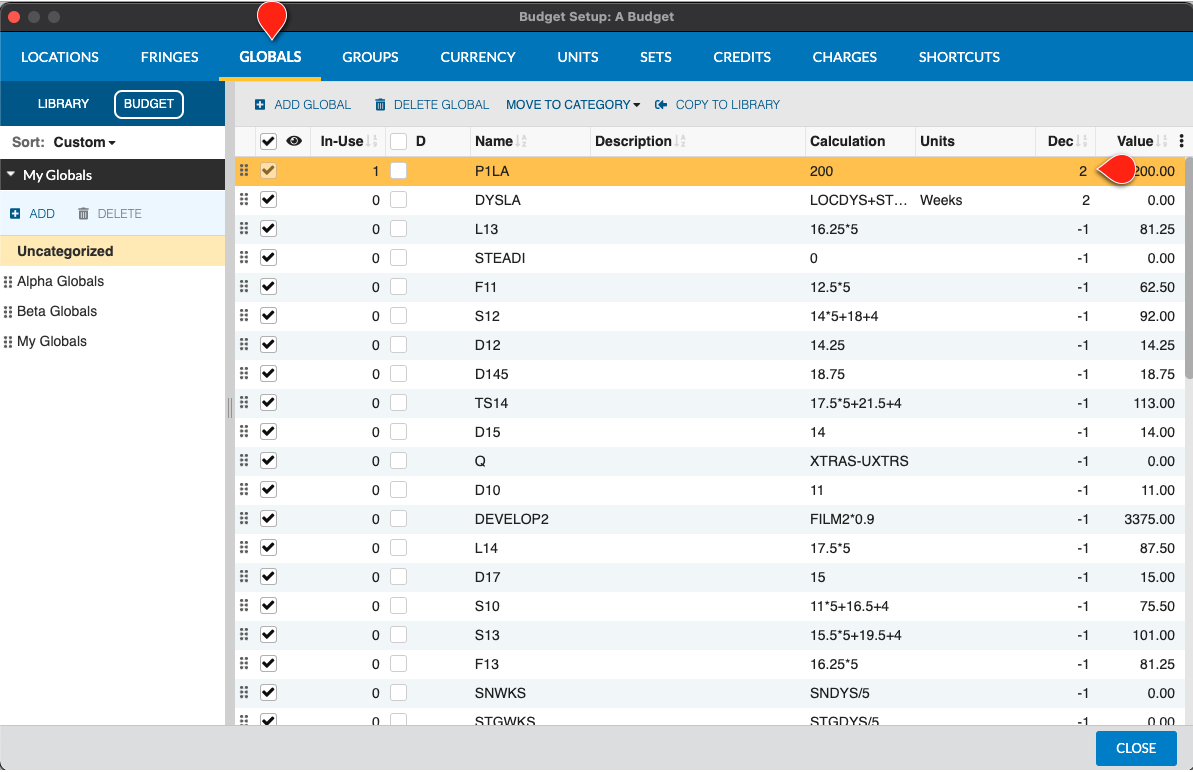Image resolution: width=1193 pixels, height=772 pixels.
Task: Check the D checkbox for P1LA
Action: (398, 171)
